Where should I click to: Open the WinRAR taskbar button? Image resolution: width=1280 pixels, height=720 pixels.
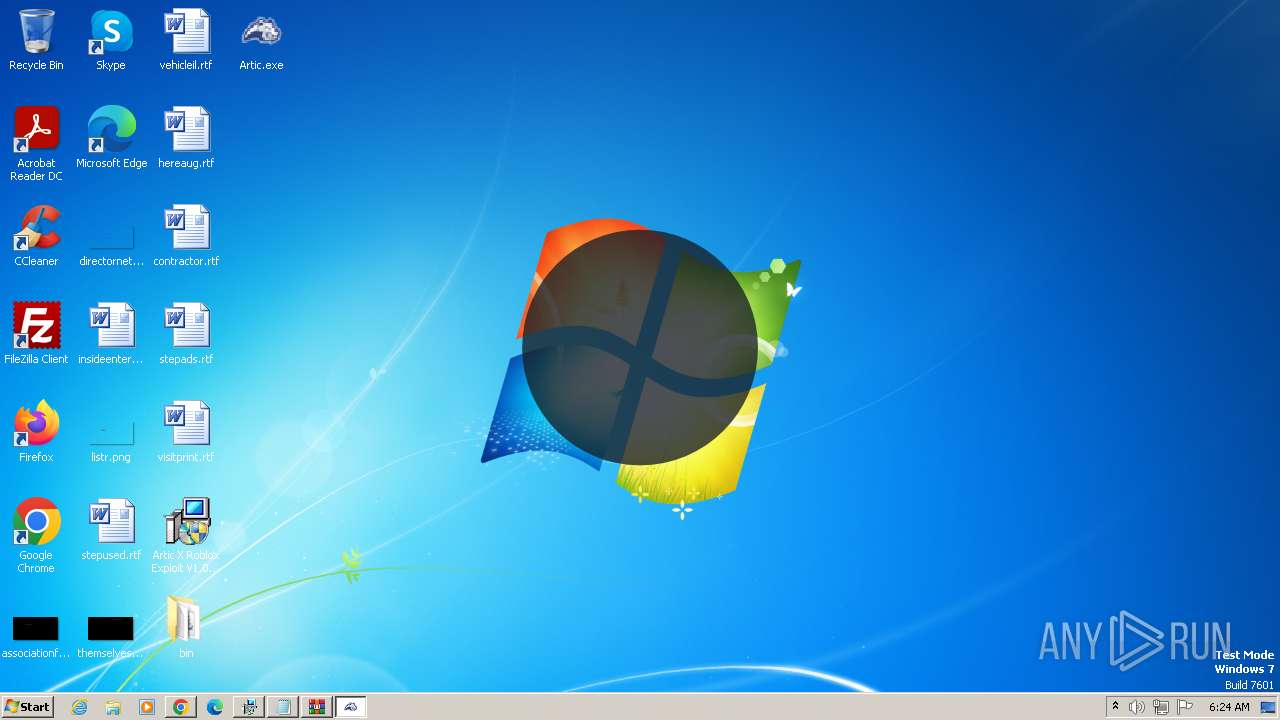tap(317, 707)
